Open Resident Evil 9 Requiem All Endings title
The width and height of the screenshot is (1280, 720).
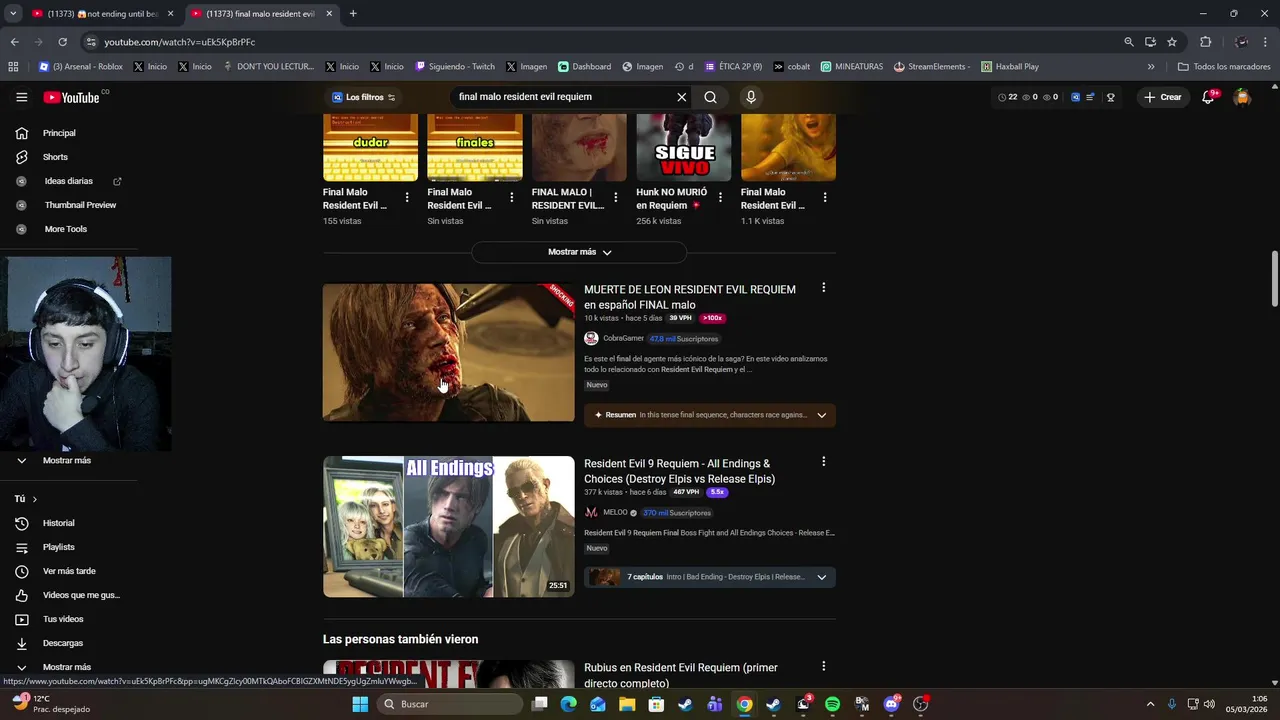click(x=680, y=471)
